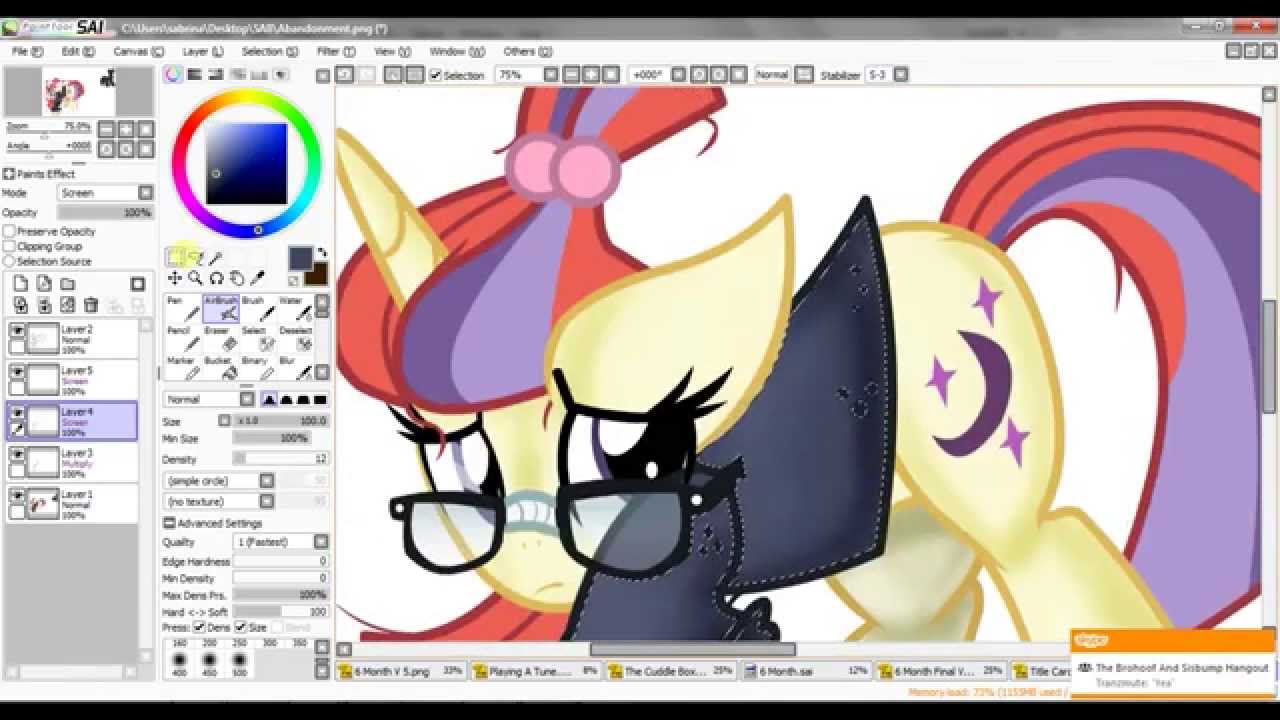Open the (simple circle) brush shape dropdown
This screenshot has width=1280, height=720.
[219, 481]
